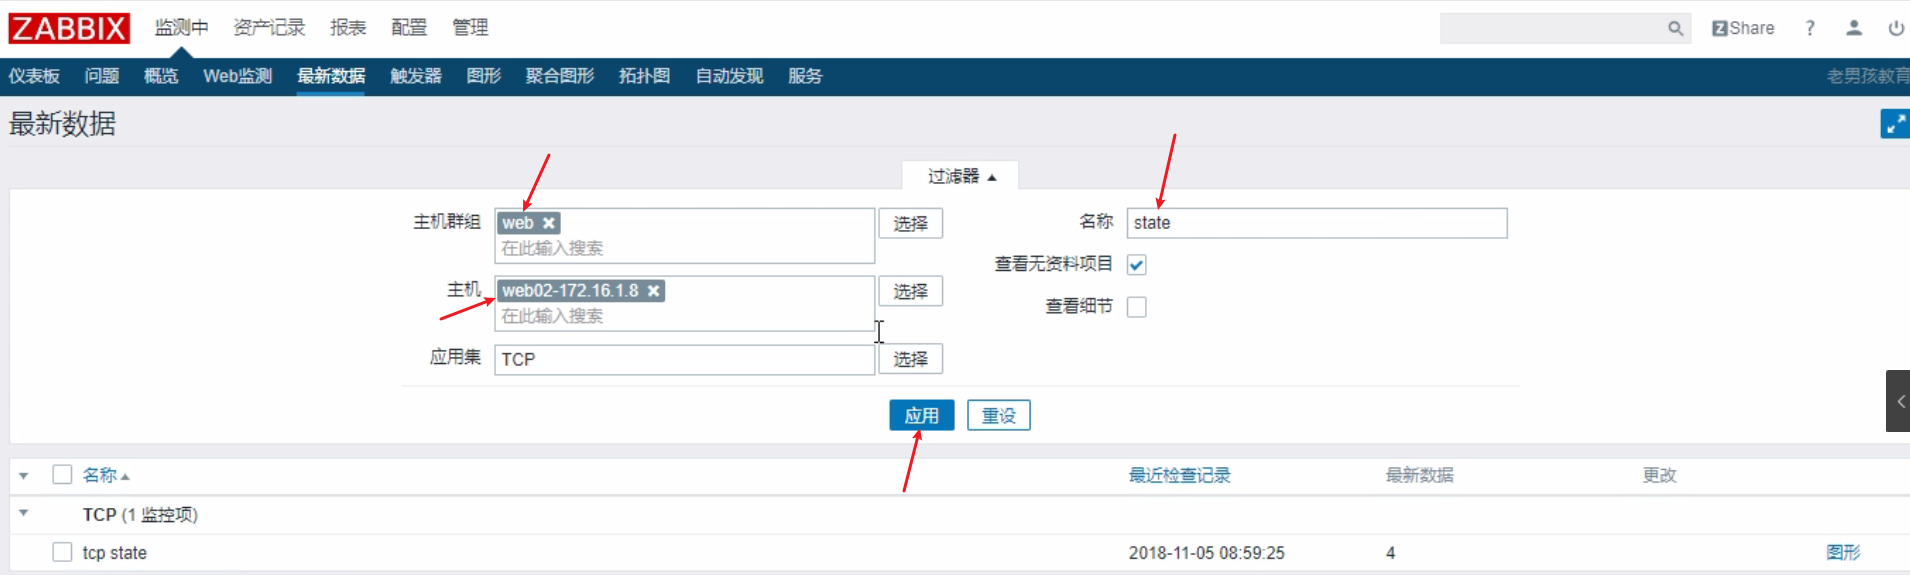
Task: Click the search magnifier icon
Action: pos(1675,28)
